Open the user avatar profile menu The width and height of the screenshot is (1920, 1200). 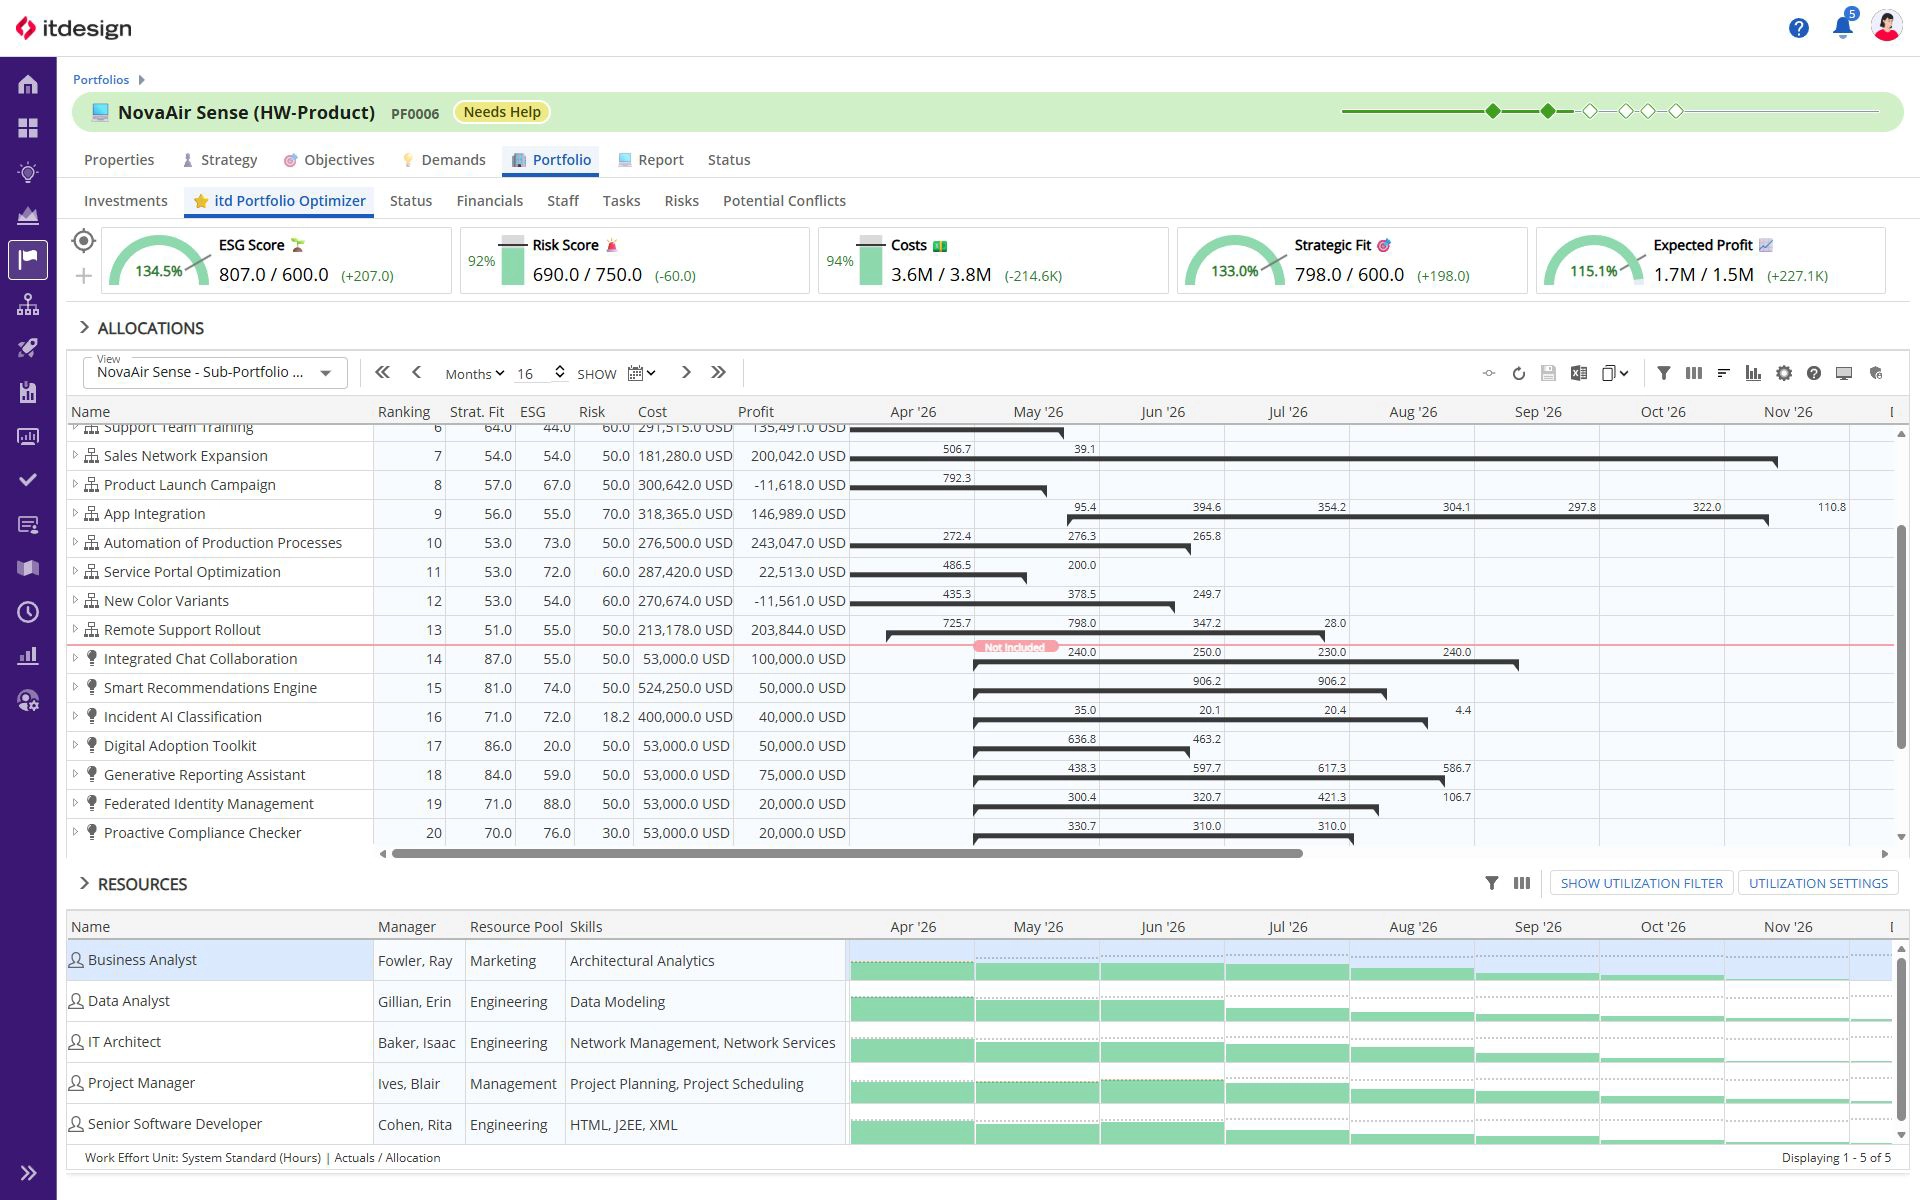click(x=1887, y=27)
